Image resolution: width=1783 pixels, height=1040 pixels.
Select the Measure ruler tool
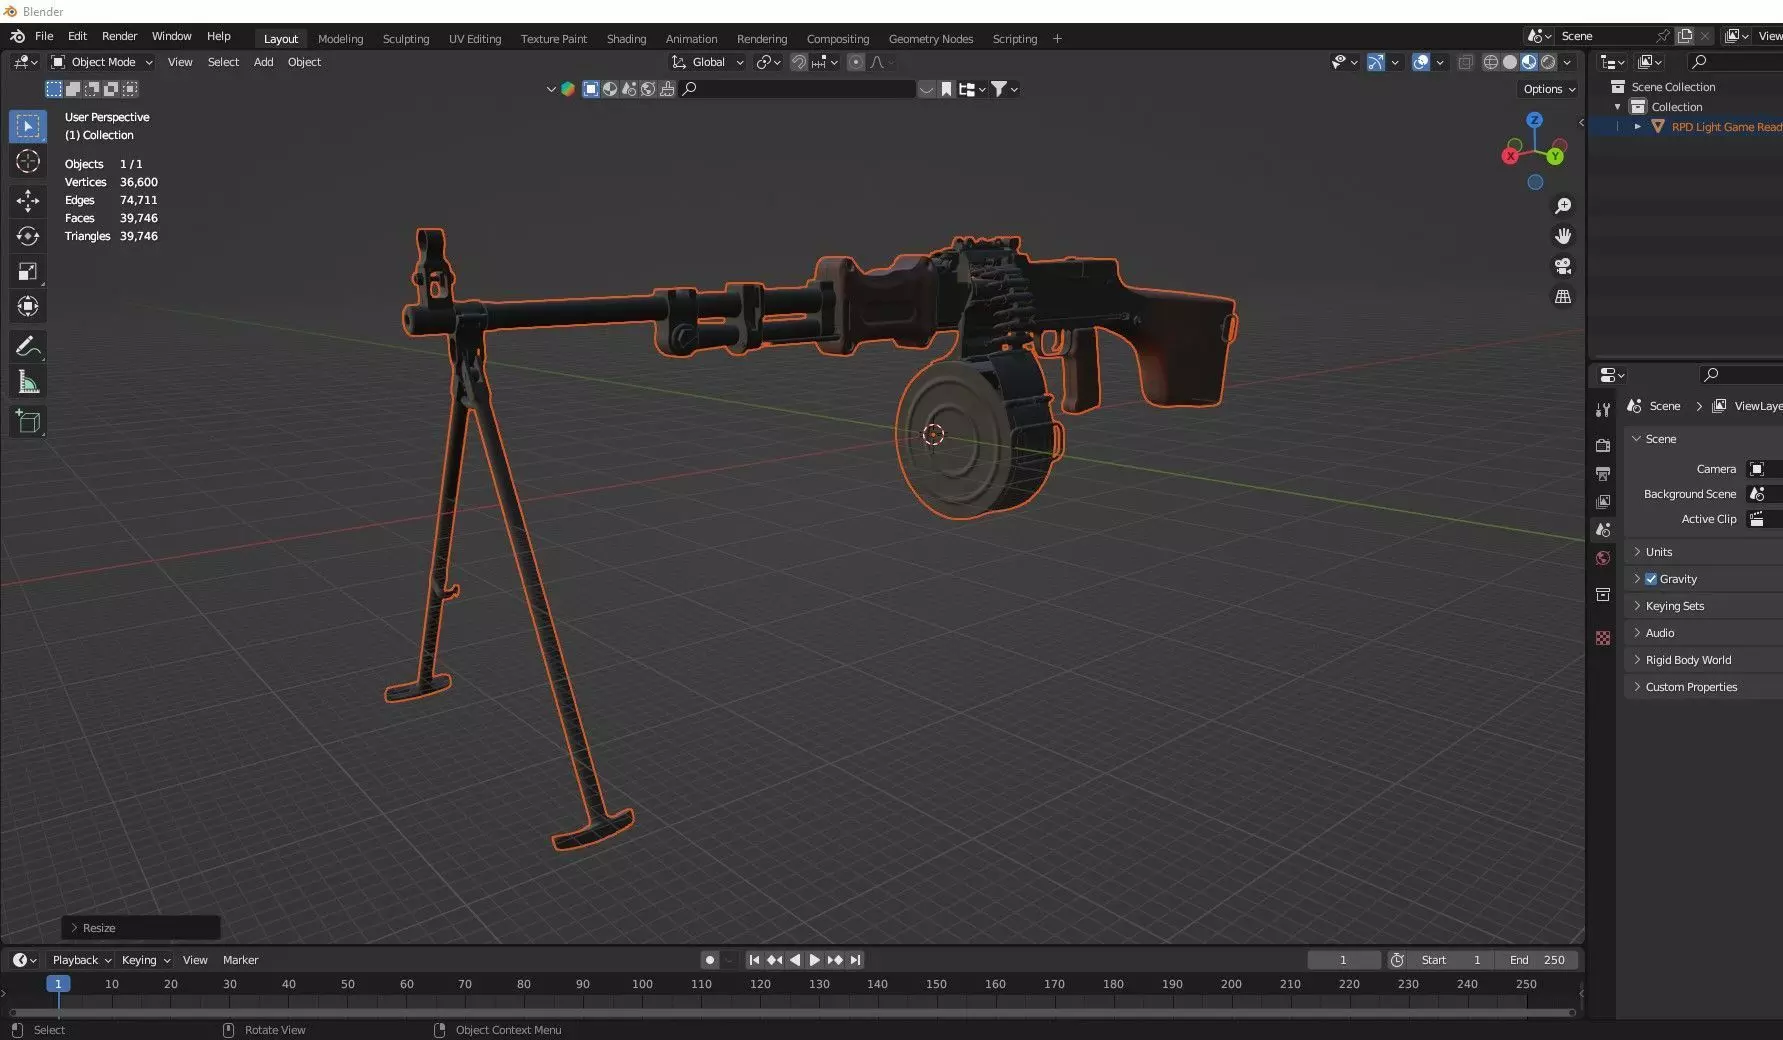(28, 382)
